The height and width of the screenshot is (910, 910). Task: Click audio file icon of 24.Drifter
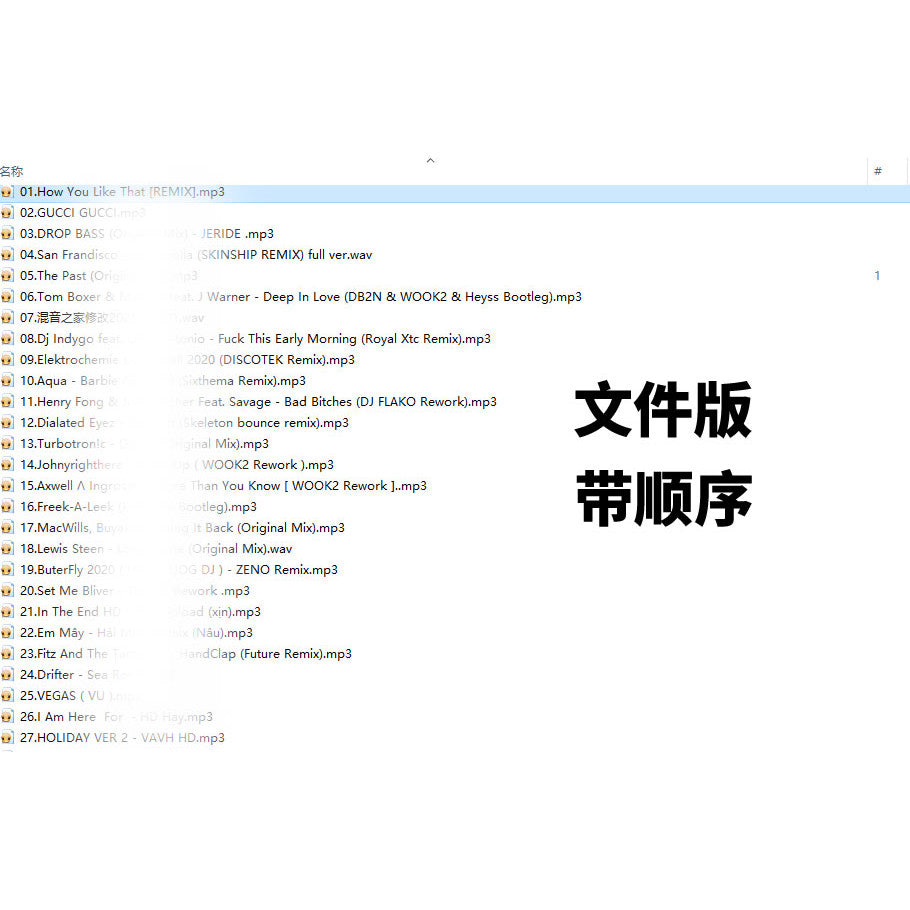7,675
